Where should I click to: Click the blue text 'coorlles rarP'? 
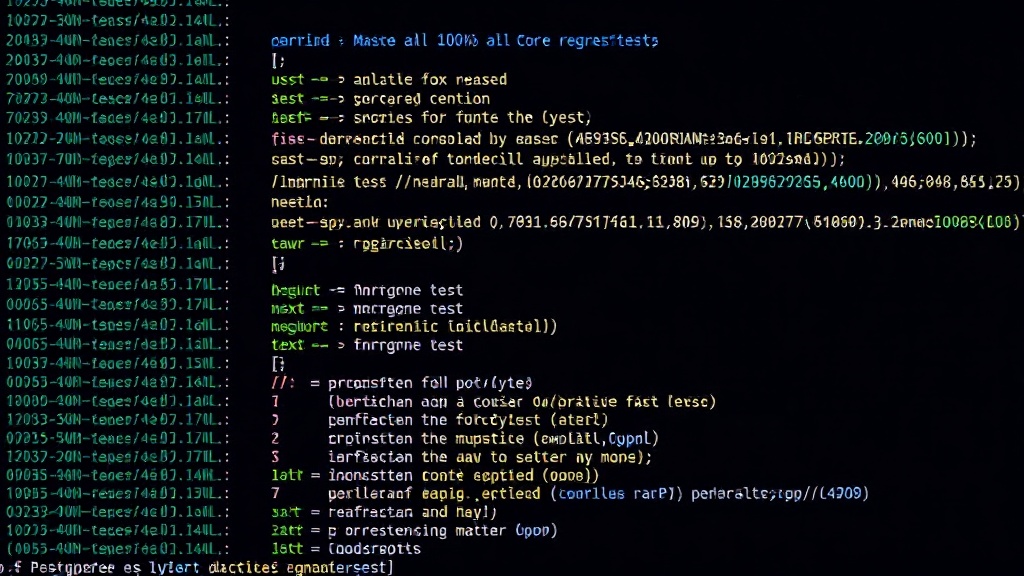(616, 494)
